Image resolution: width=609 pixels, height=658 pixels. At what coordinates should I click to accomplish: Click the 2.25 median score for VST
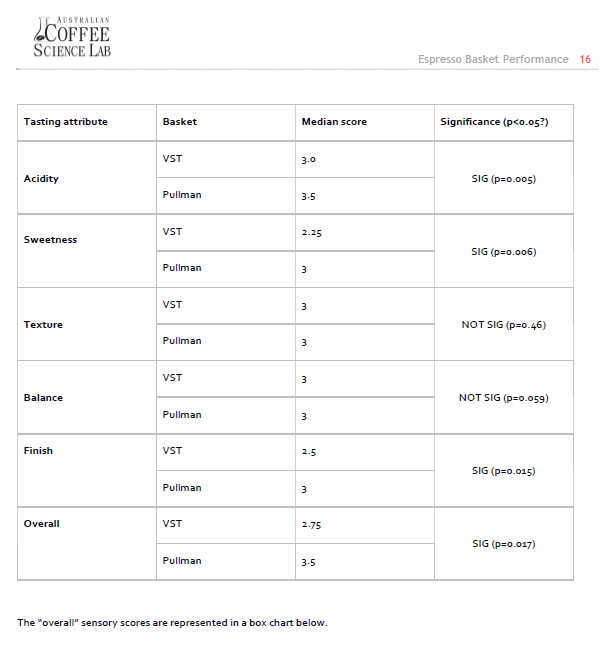[x=311, y=233]
